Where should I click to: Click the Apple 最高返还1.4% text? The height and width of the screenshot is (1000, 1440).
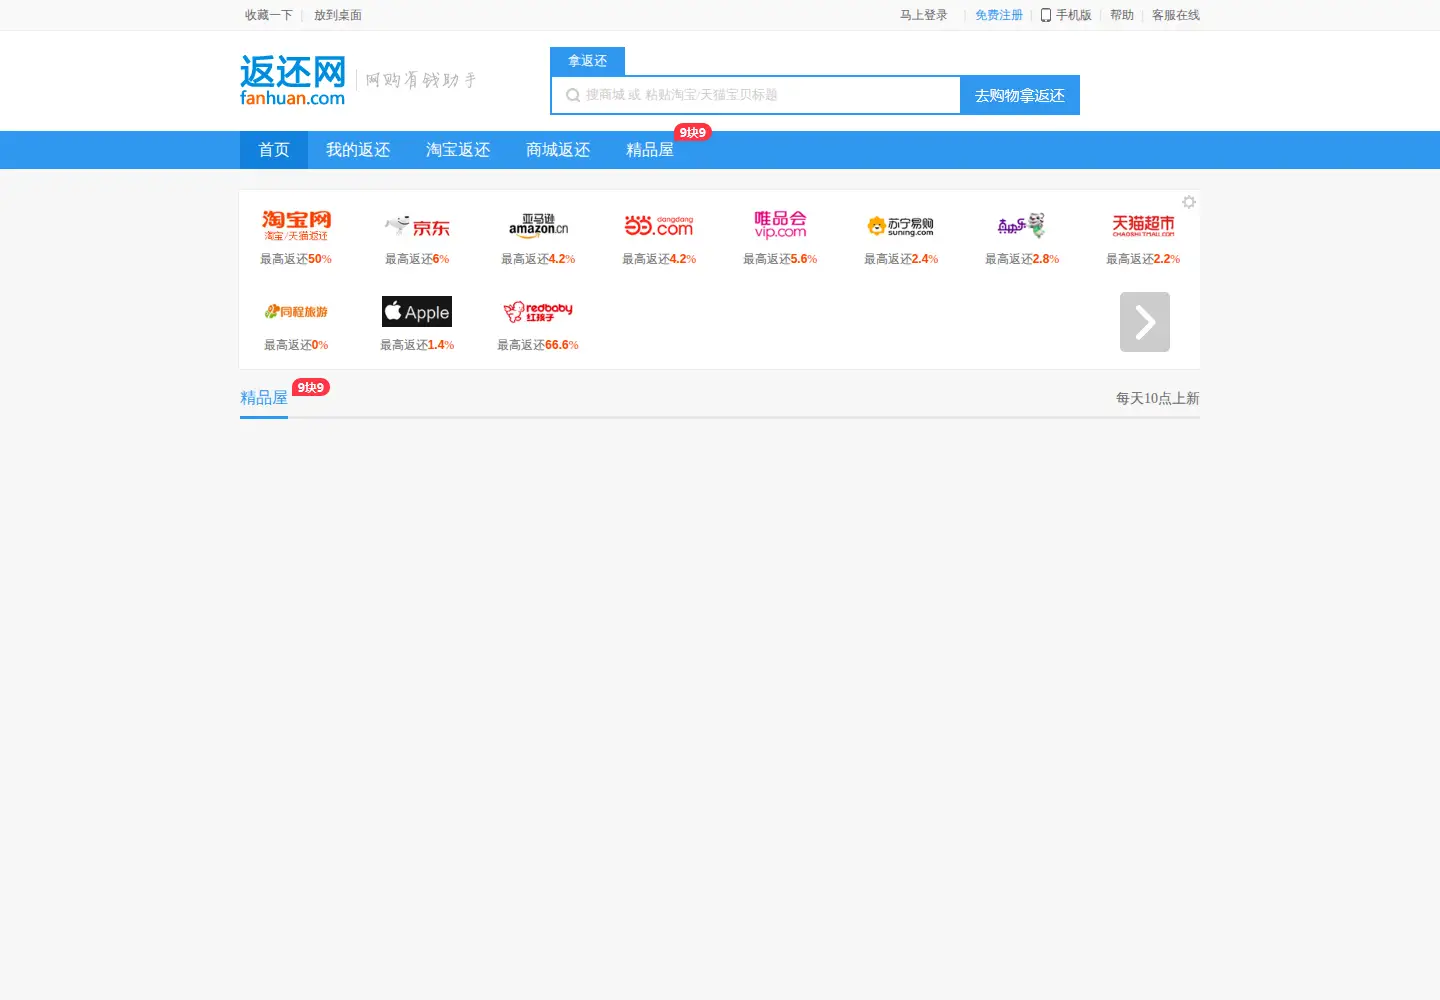pos(417,345)
